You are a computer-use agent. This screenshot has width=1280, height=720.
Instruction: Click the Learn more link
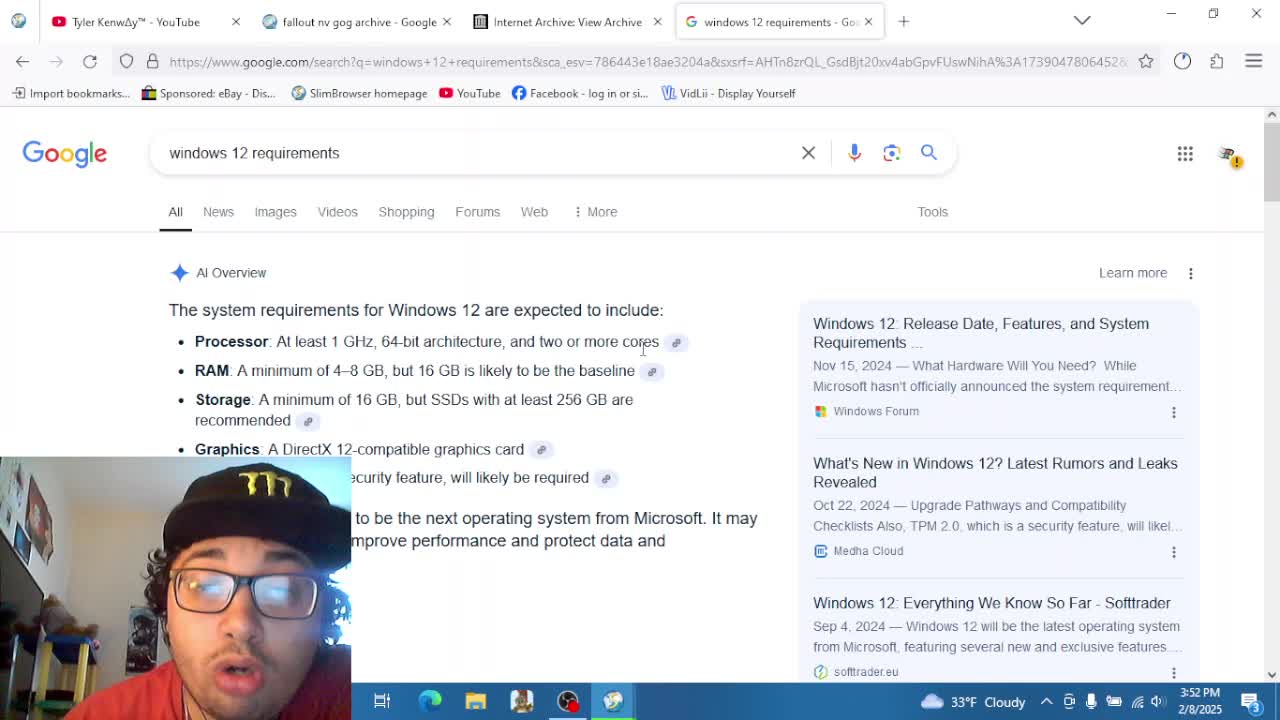[1133, 273]
